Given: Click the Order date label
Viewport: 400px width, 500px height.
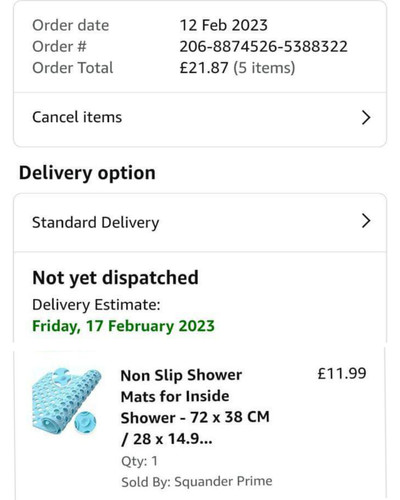Looking at the screenshot, I should click(71, 25).
